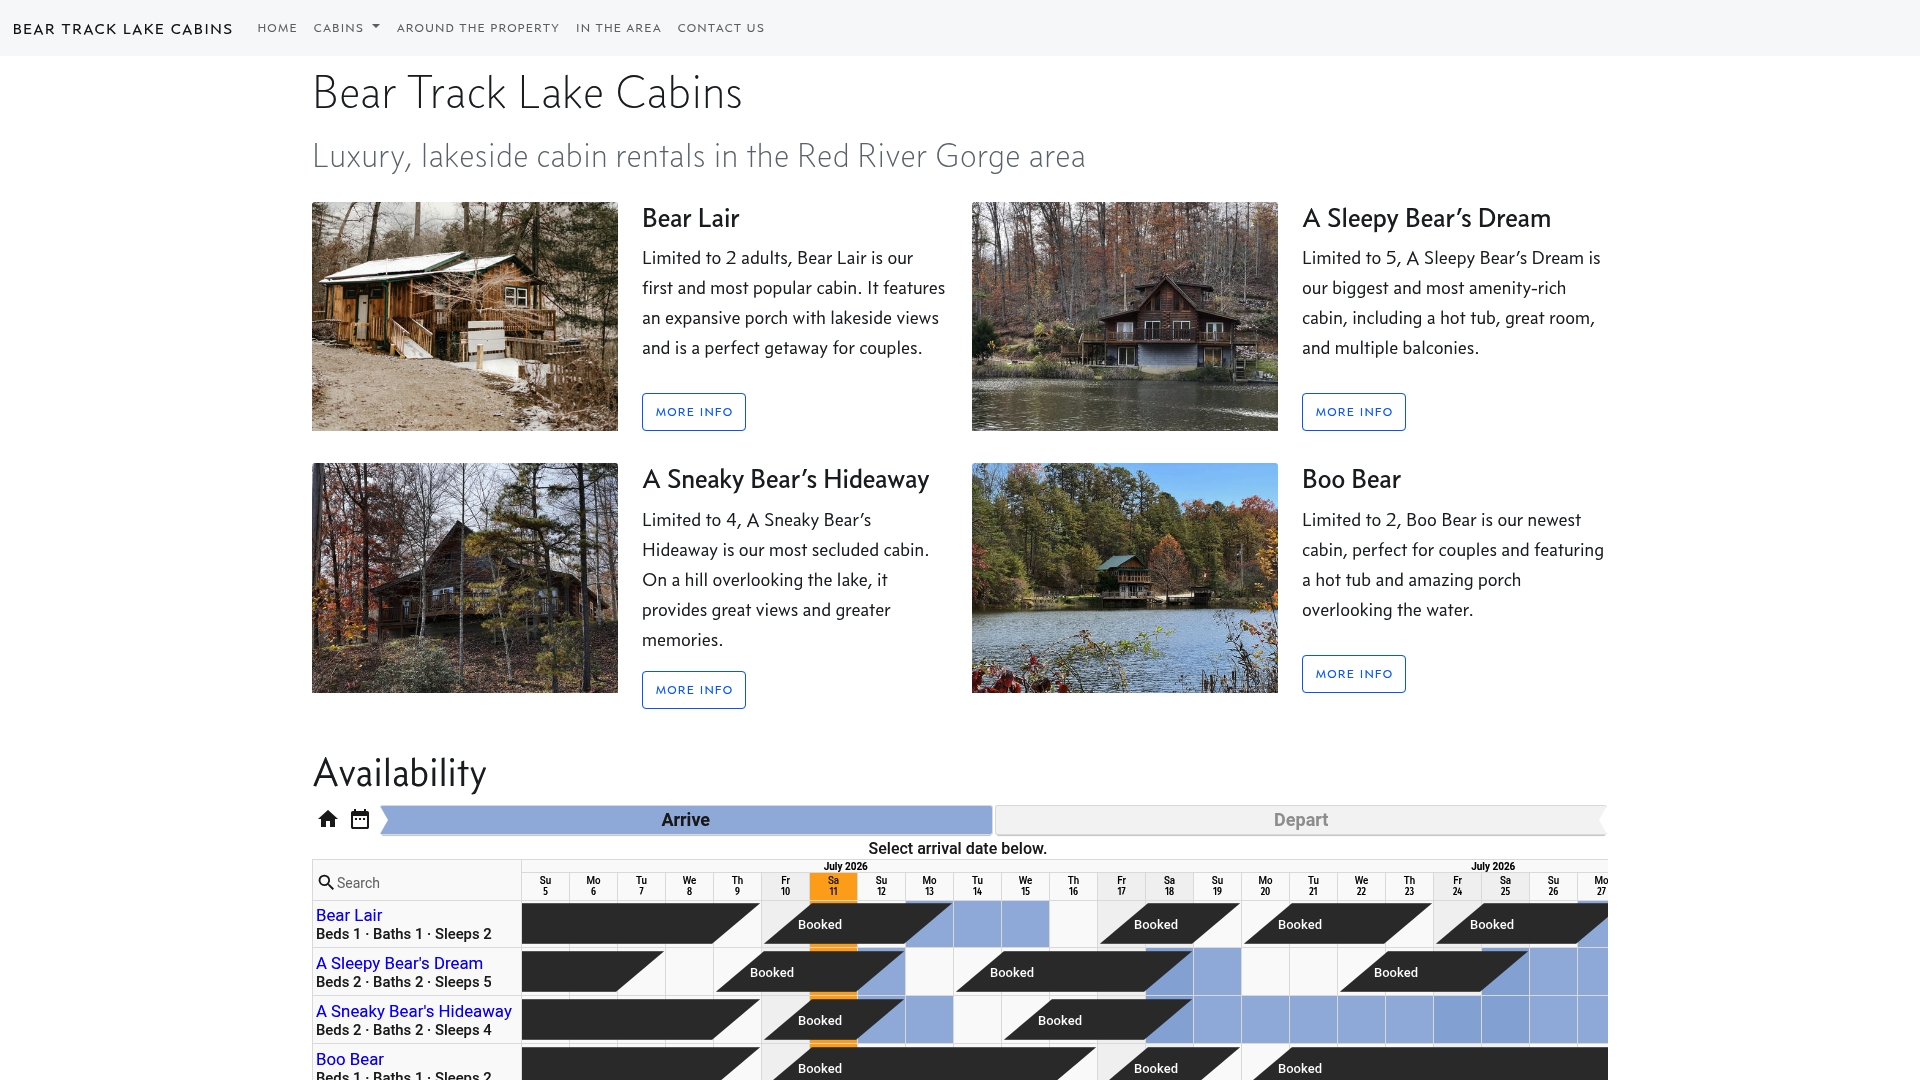Click the home icon in Availability
1920x1080 pixels.
coord(328,820)
